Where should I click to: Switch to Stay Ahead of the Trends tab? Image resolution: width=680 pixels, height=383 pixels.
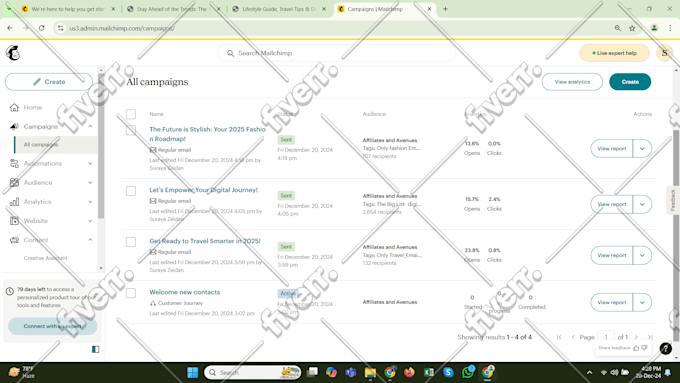[x=173, y=9]
